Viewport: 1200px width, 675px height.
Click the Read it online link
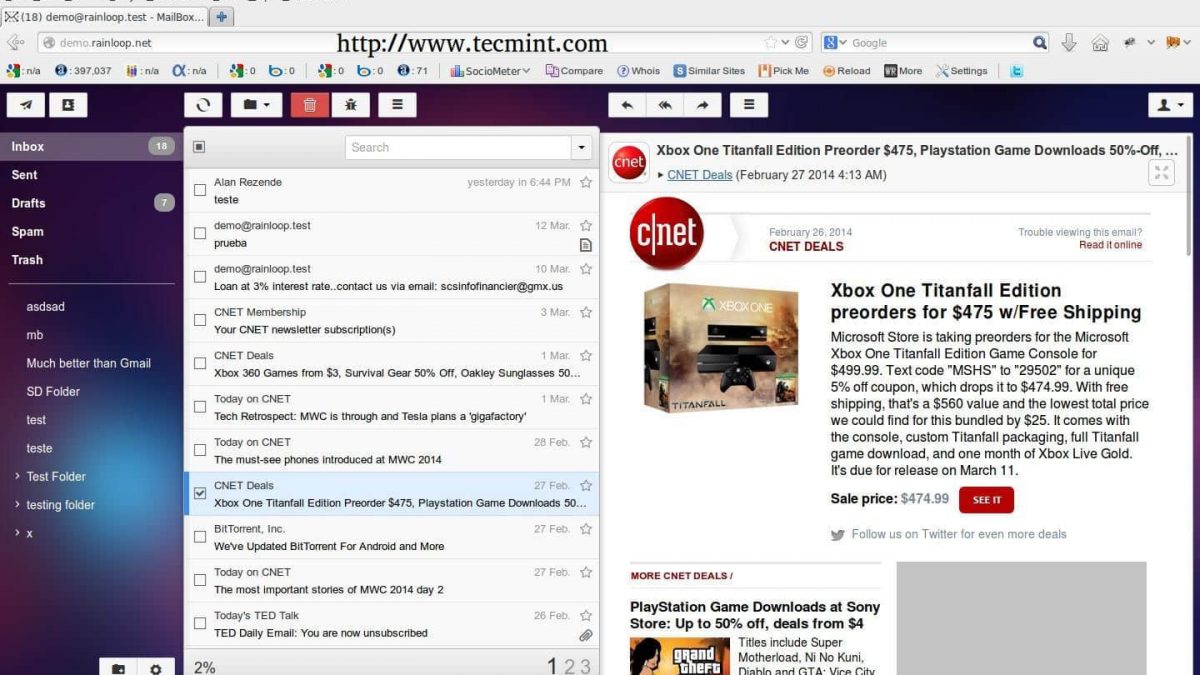(x=1110, y=245)
